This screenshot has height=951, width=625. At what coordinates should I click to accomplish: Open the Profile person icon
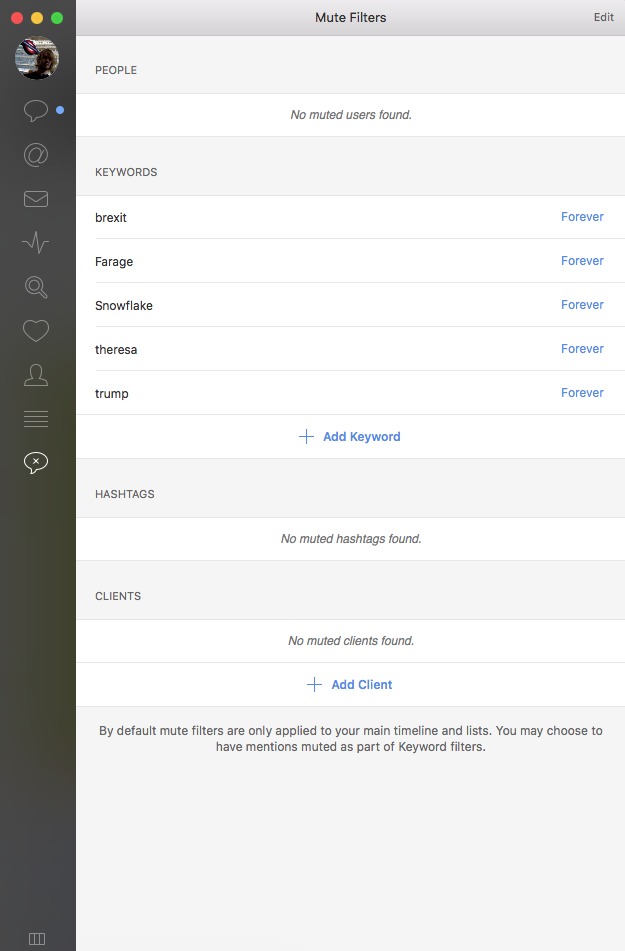tap(36, 375)
